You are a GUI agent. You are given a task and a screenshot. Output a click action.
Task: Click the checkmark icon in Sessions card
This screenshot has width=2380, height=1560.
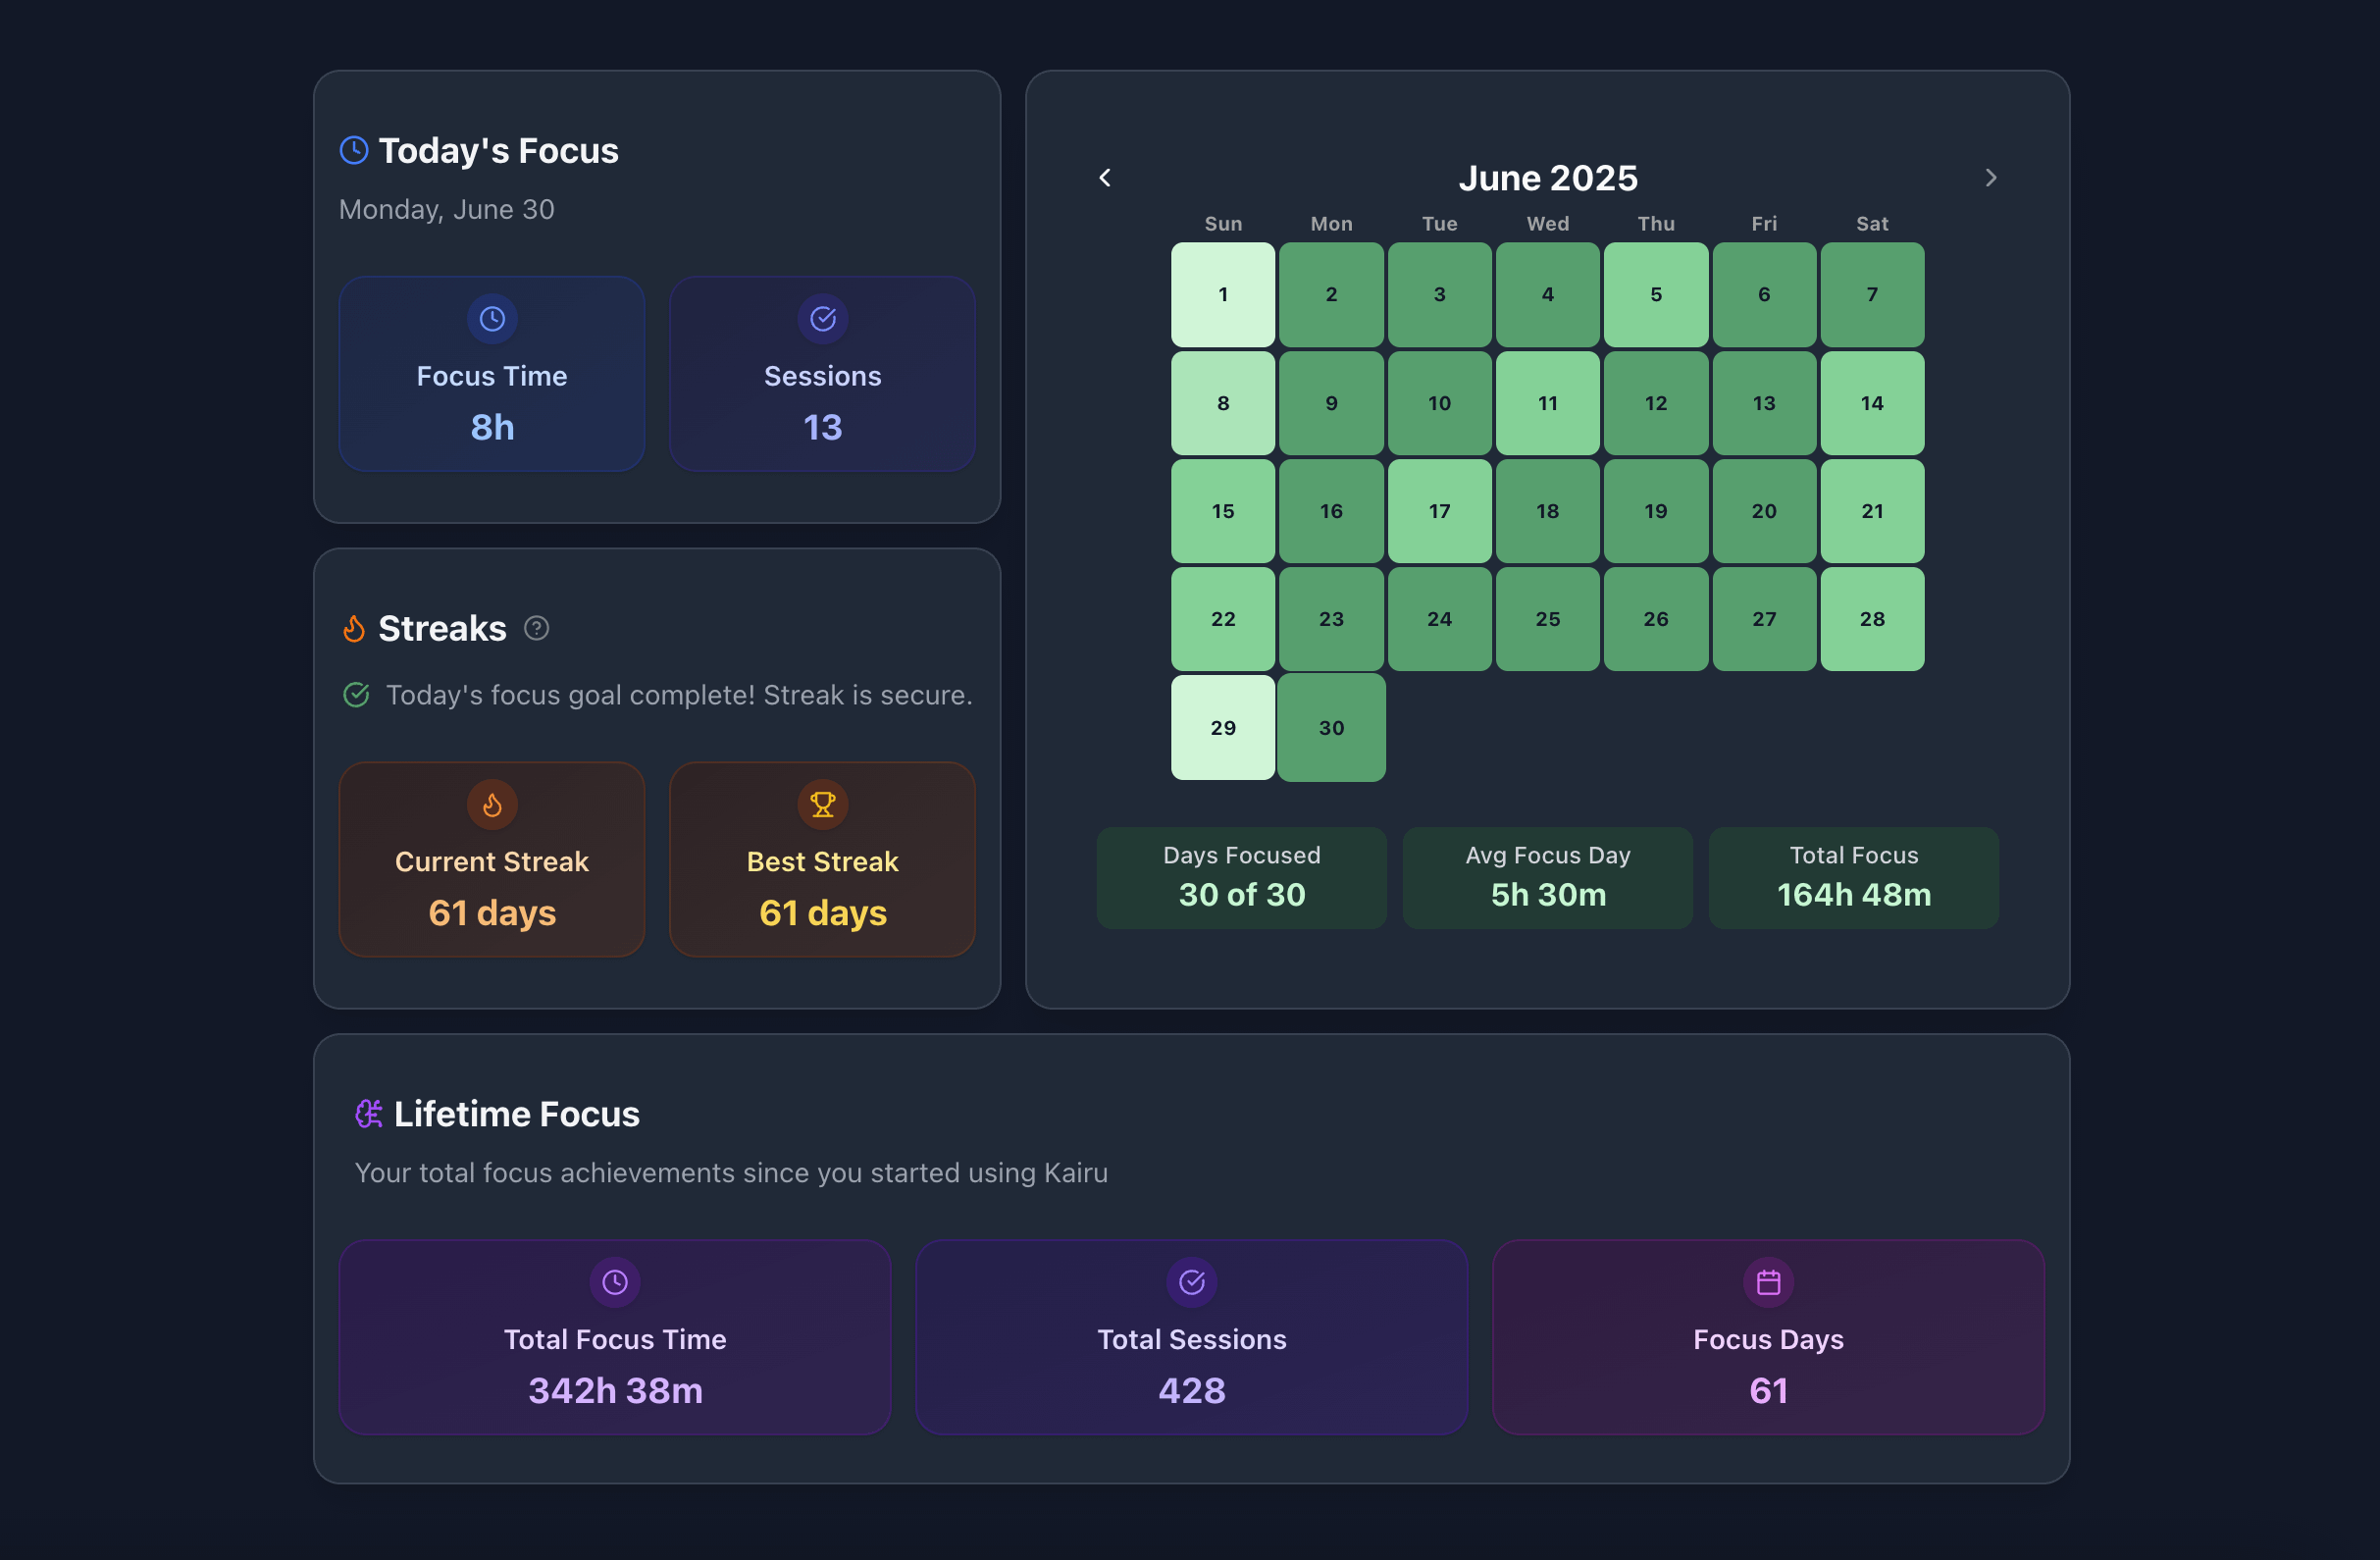point(822,319)
